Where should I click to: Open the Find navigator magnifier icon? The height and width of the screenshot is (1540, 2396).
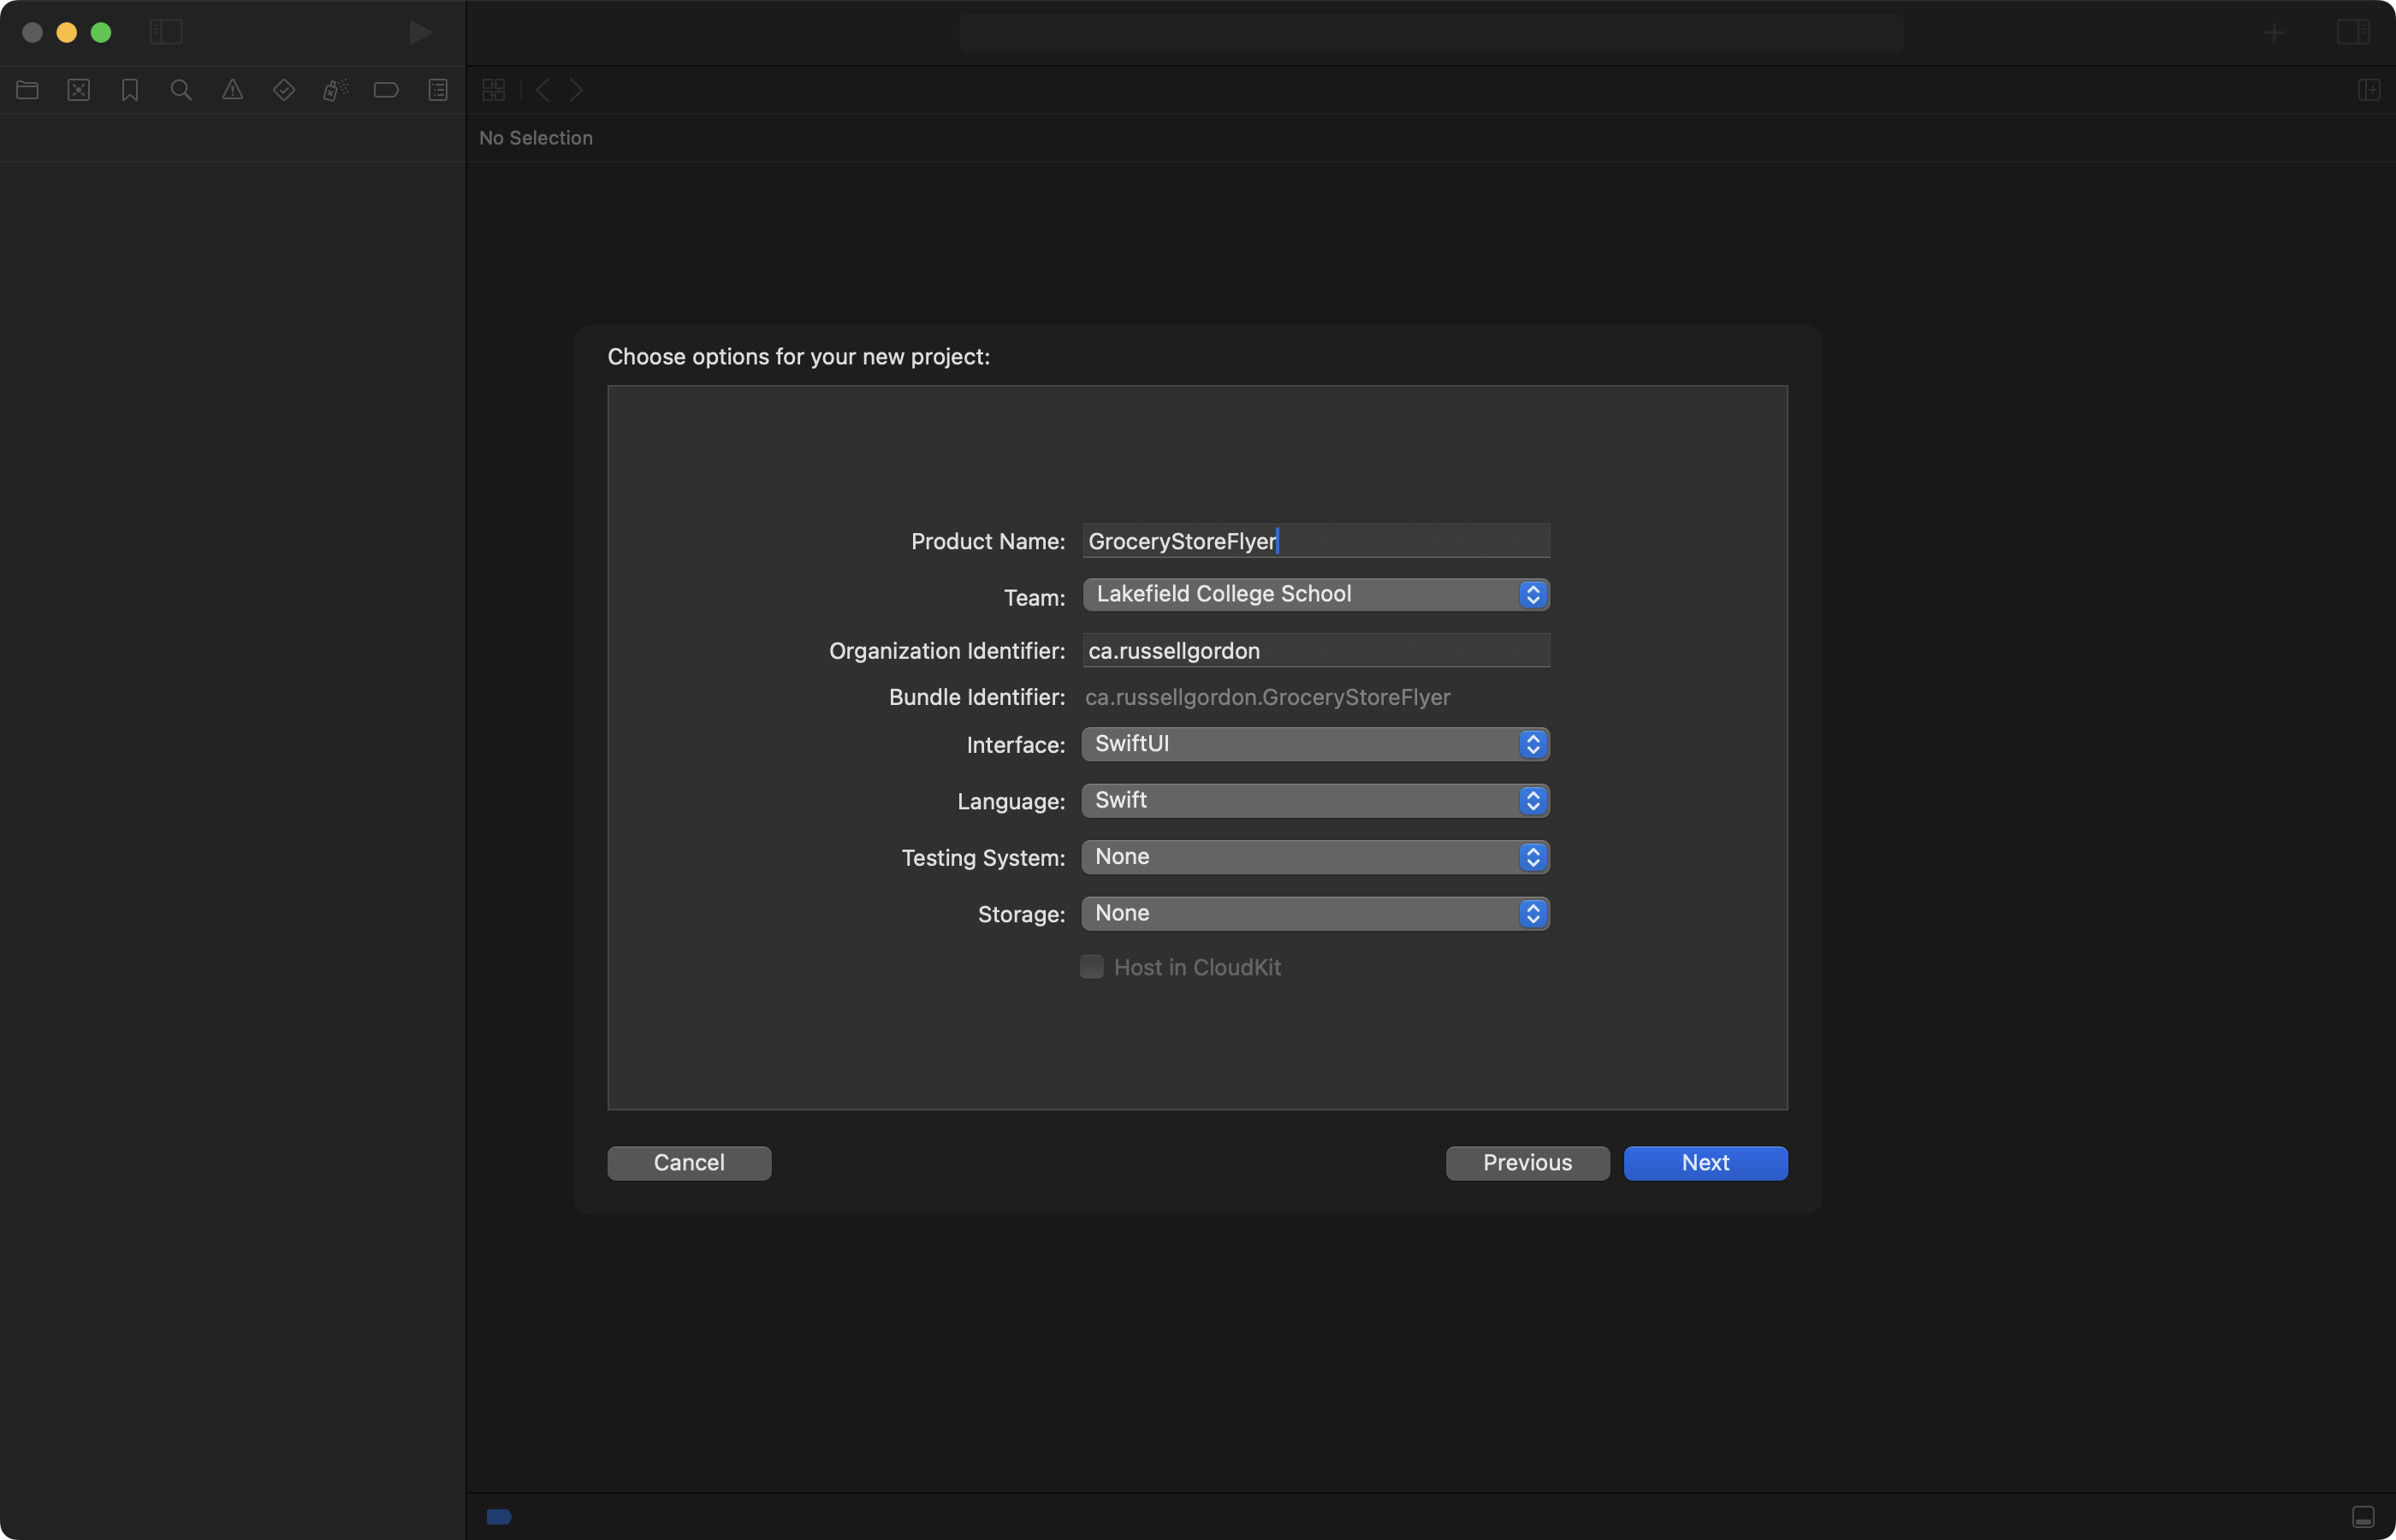(181, 90)
